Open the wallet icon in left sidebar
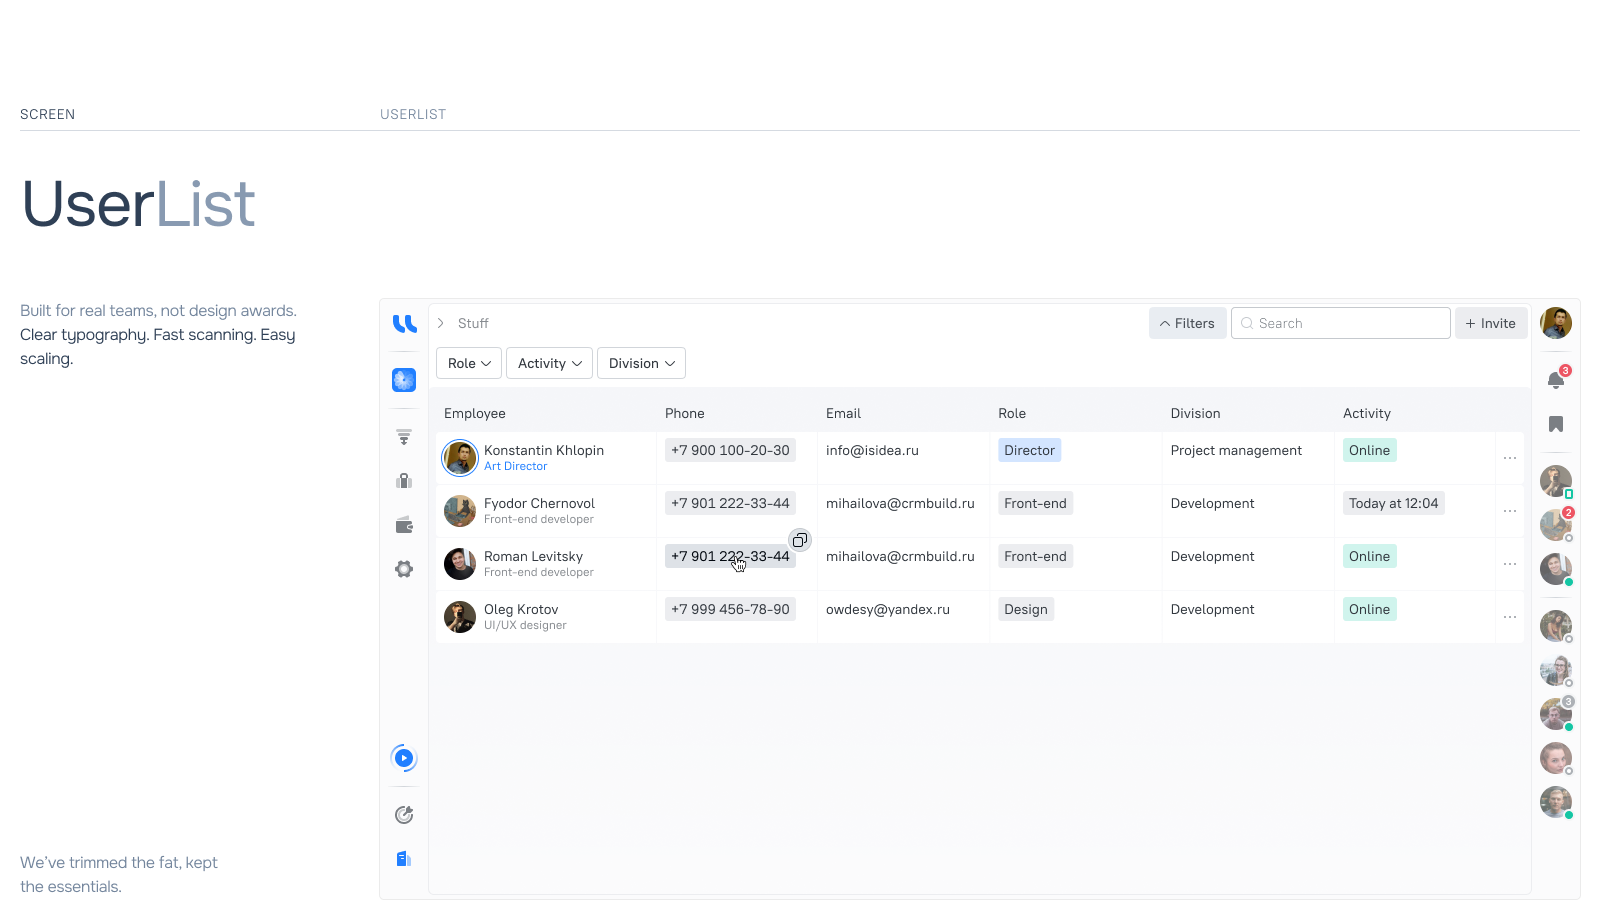 point(404,524)
